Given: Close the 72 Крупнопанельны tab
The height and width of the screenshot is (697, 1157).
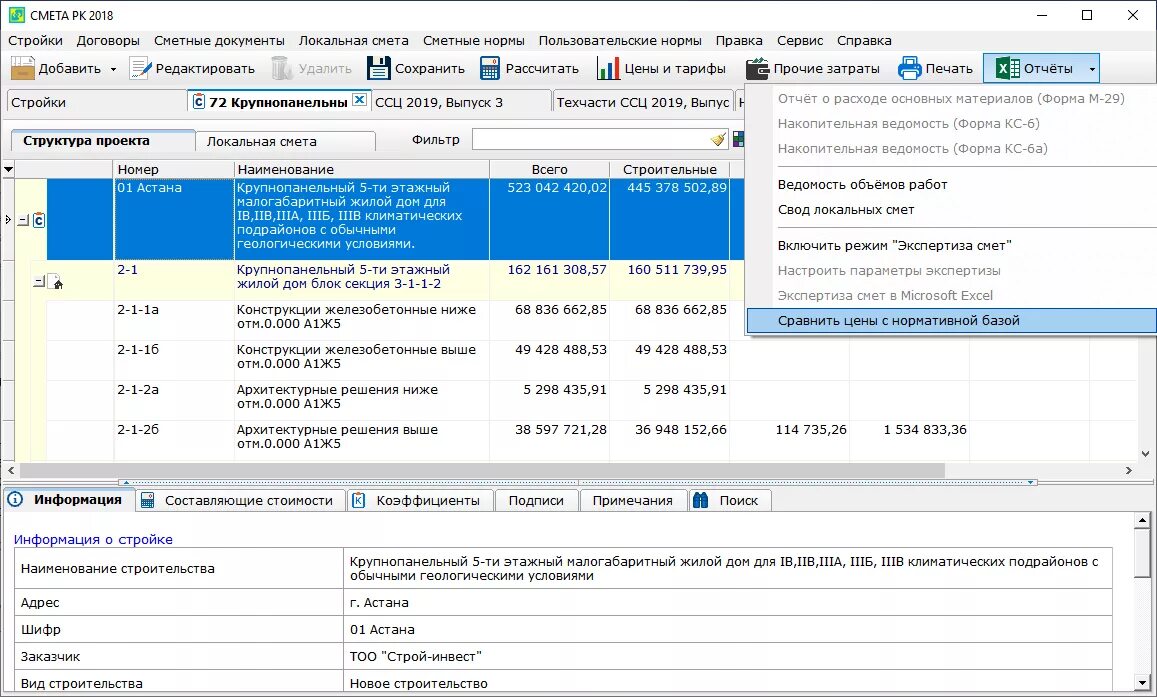Looking at the screenshot, I should (359, 100).
